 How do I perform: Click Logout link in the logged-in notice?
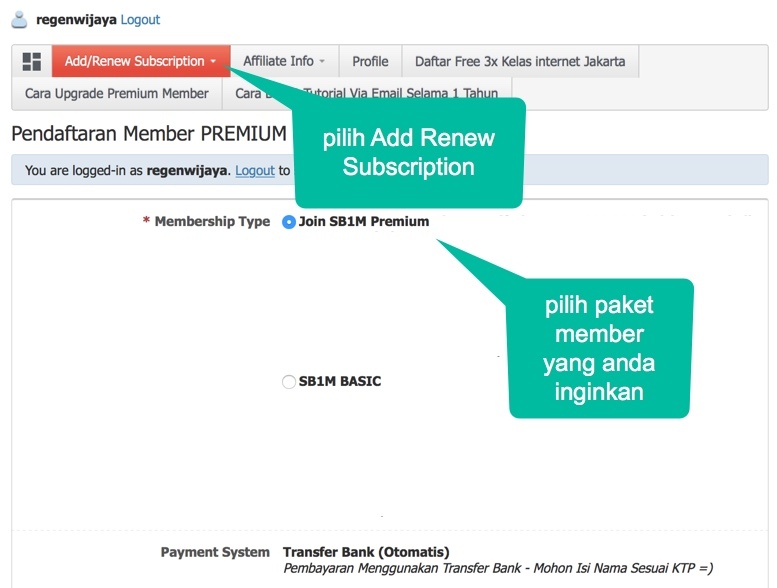pyautogui.click(x=255, y=171)
